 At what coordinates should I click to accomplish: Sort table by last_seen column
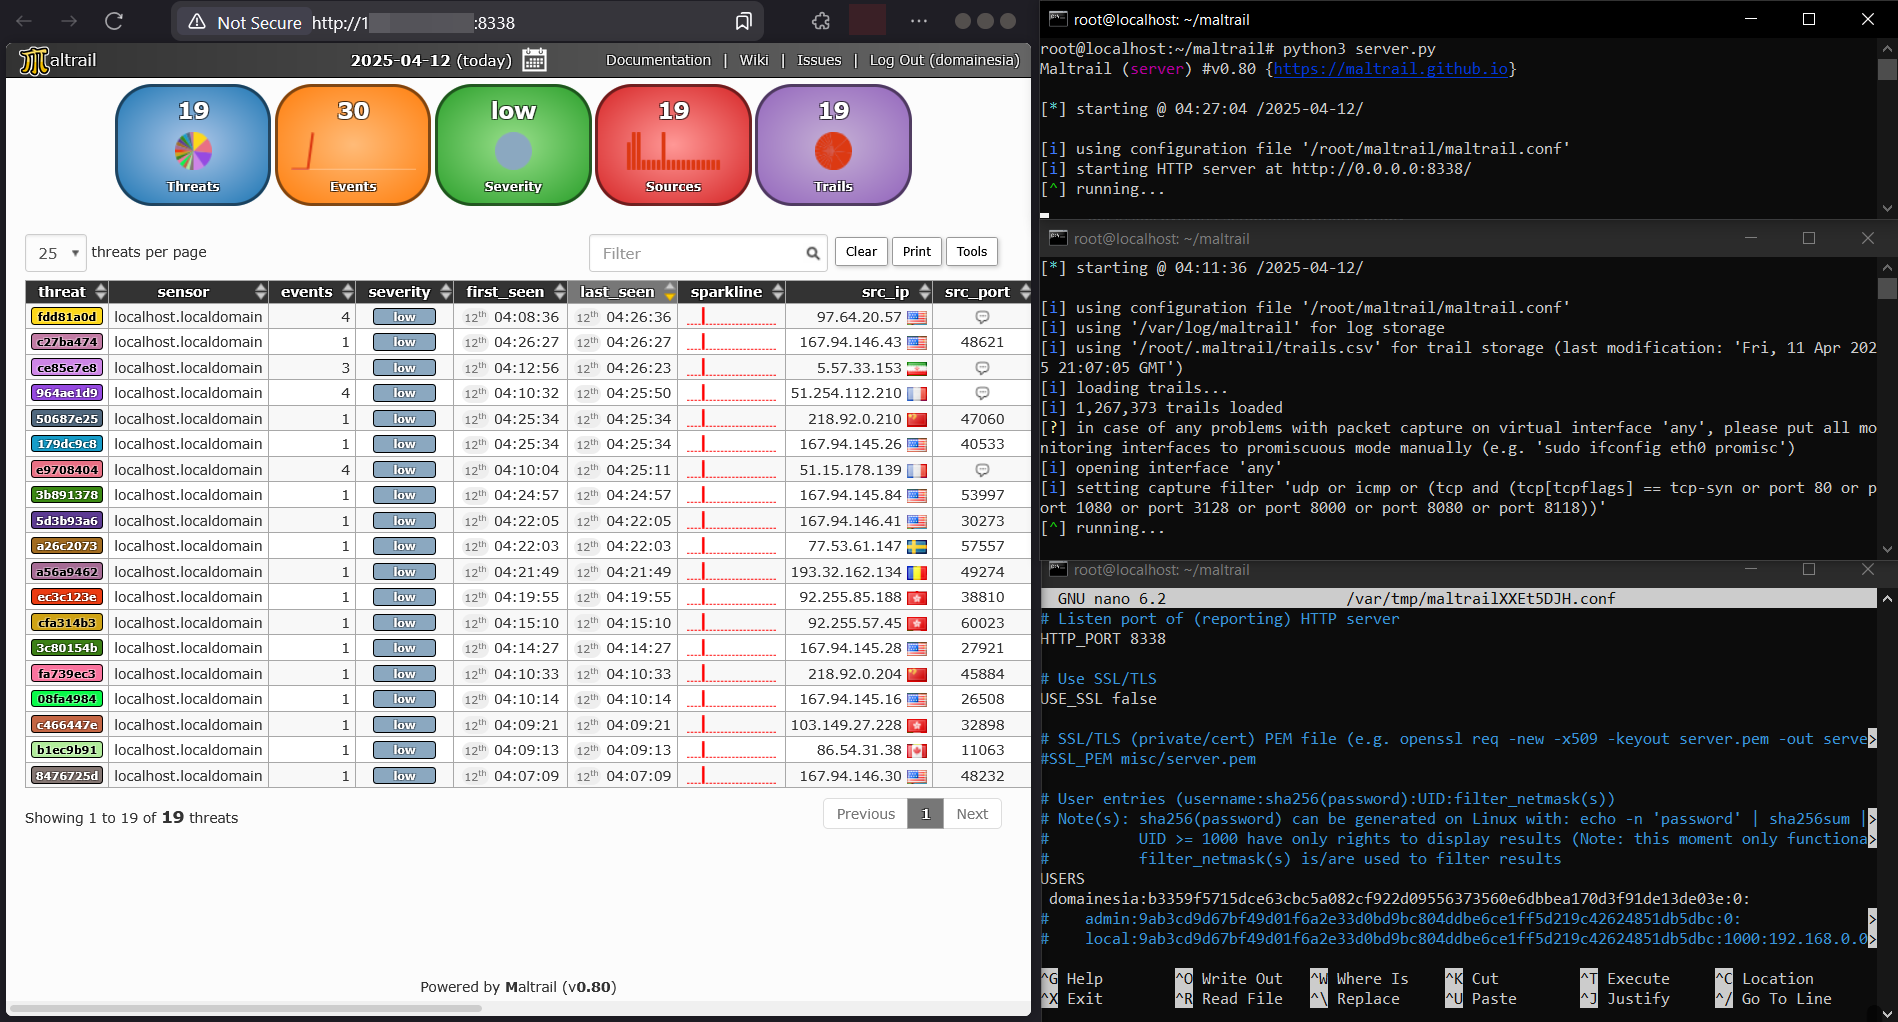tap(623, 292)
